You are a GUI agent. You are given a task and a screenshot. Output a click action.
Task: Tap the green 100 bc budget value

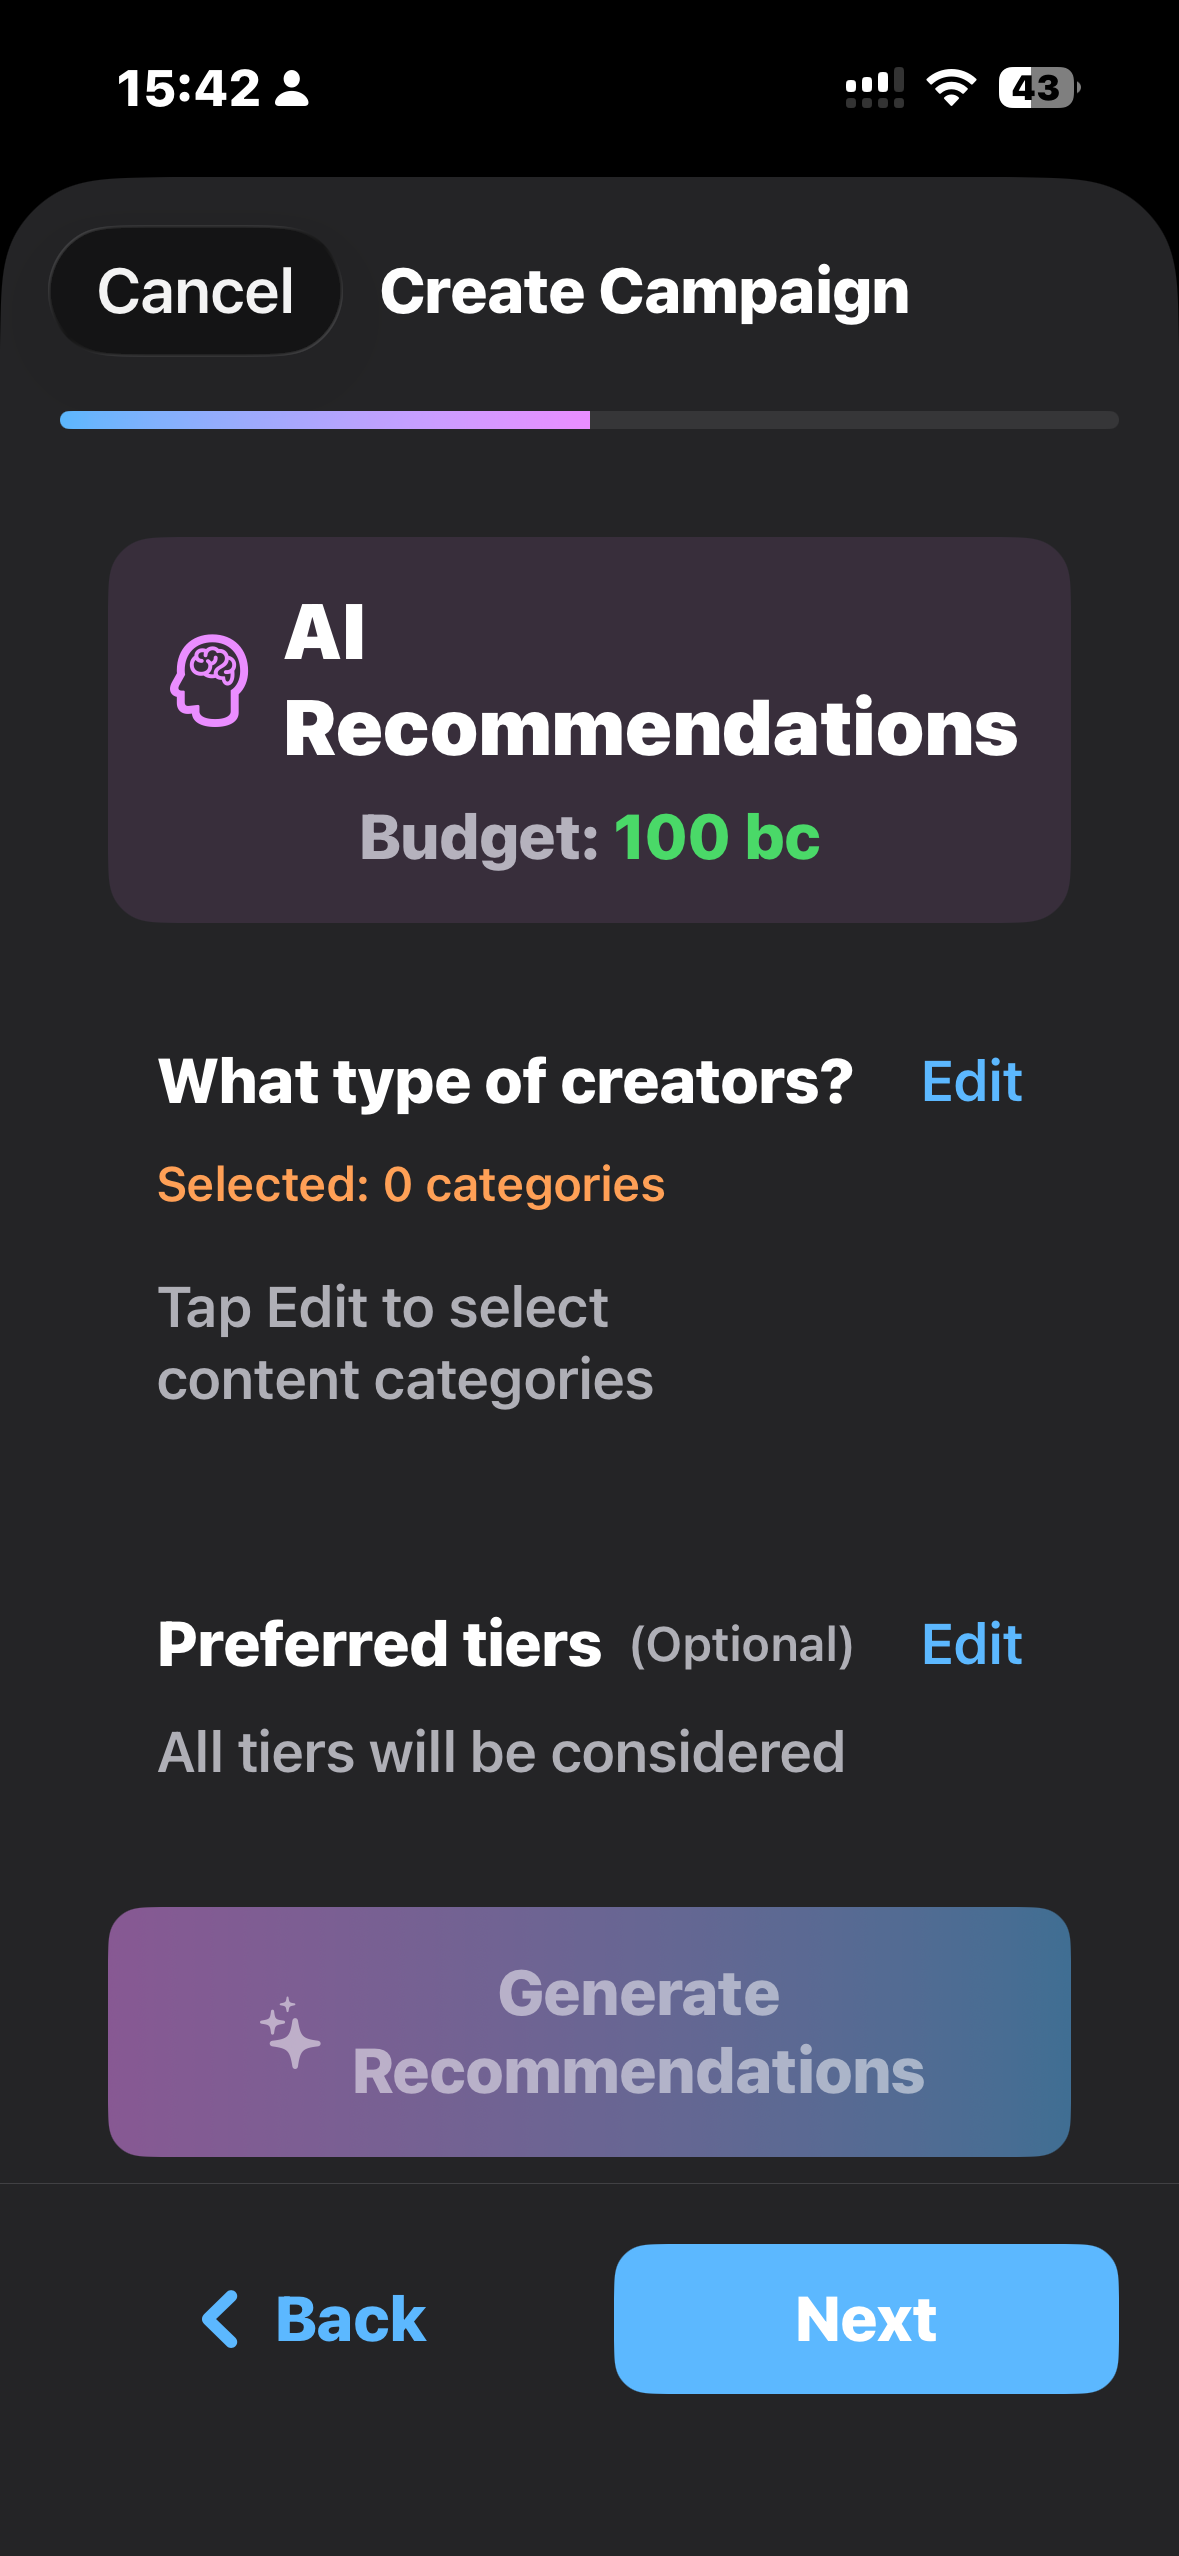pos(716,837)
